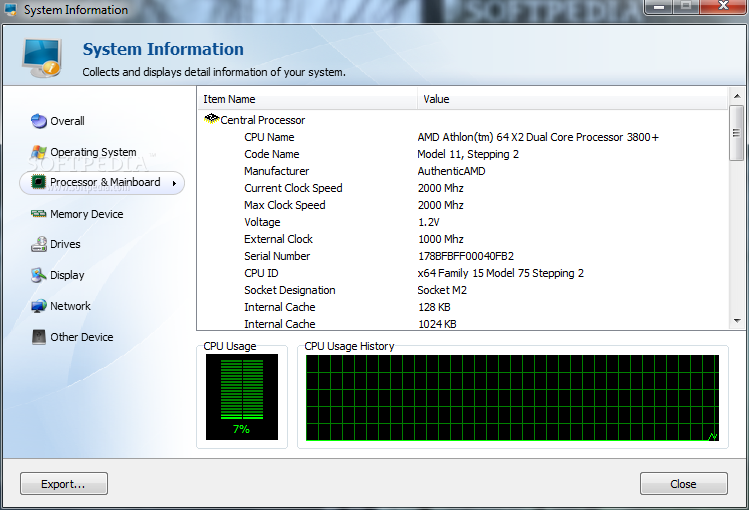Click the Drives disk icon

39,244
